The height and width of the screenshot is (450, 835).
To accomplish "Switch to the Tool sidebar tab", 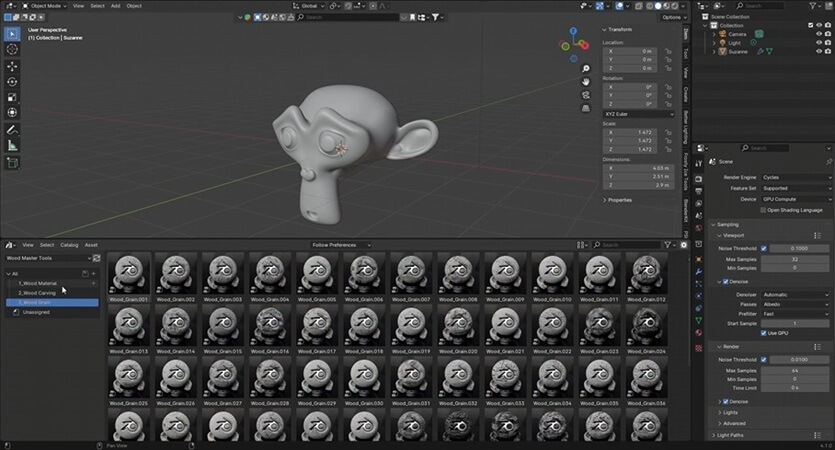I will click(x=686, y=53).
